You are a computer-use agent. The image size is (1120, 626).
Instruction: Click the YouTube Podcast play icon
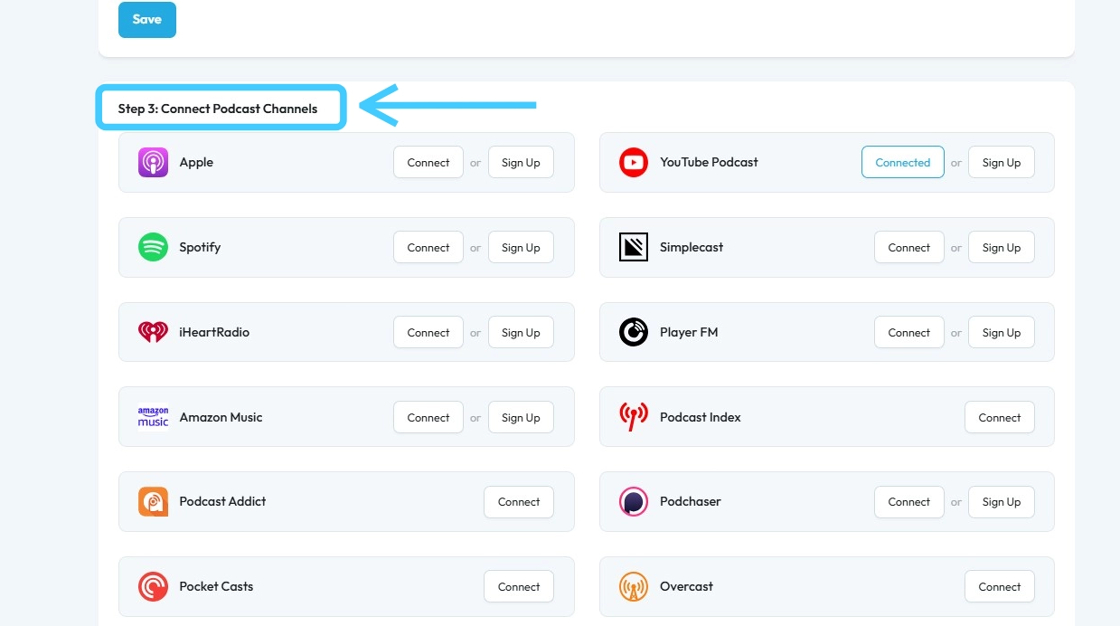(x=633, y=162)
